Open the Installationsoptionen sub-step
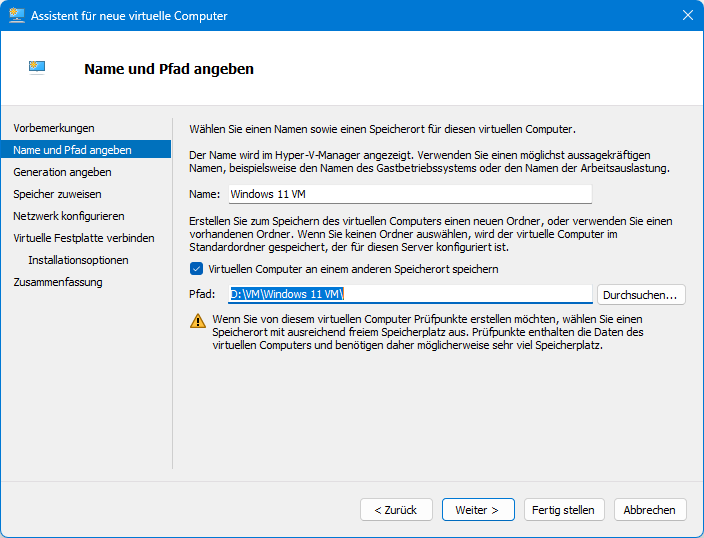704x538 pixels. [x=78, y=260]
